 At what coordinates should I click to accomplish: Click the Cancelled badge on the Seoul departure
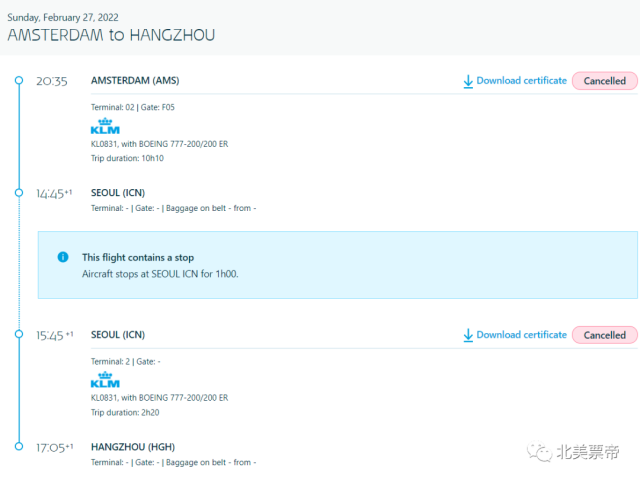[x=604, y=335]
